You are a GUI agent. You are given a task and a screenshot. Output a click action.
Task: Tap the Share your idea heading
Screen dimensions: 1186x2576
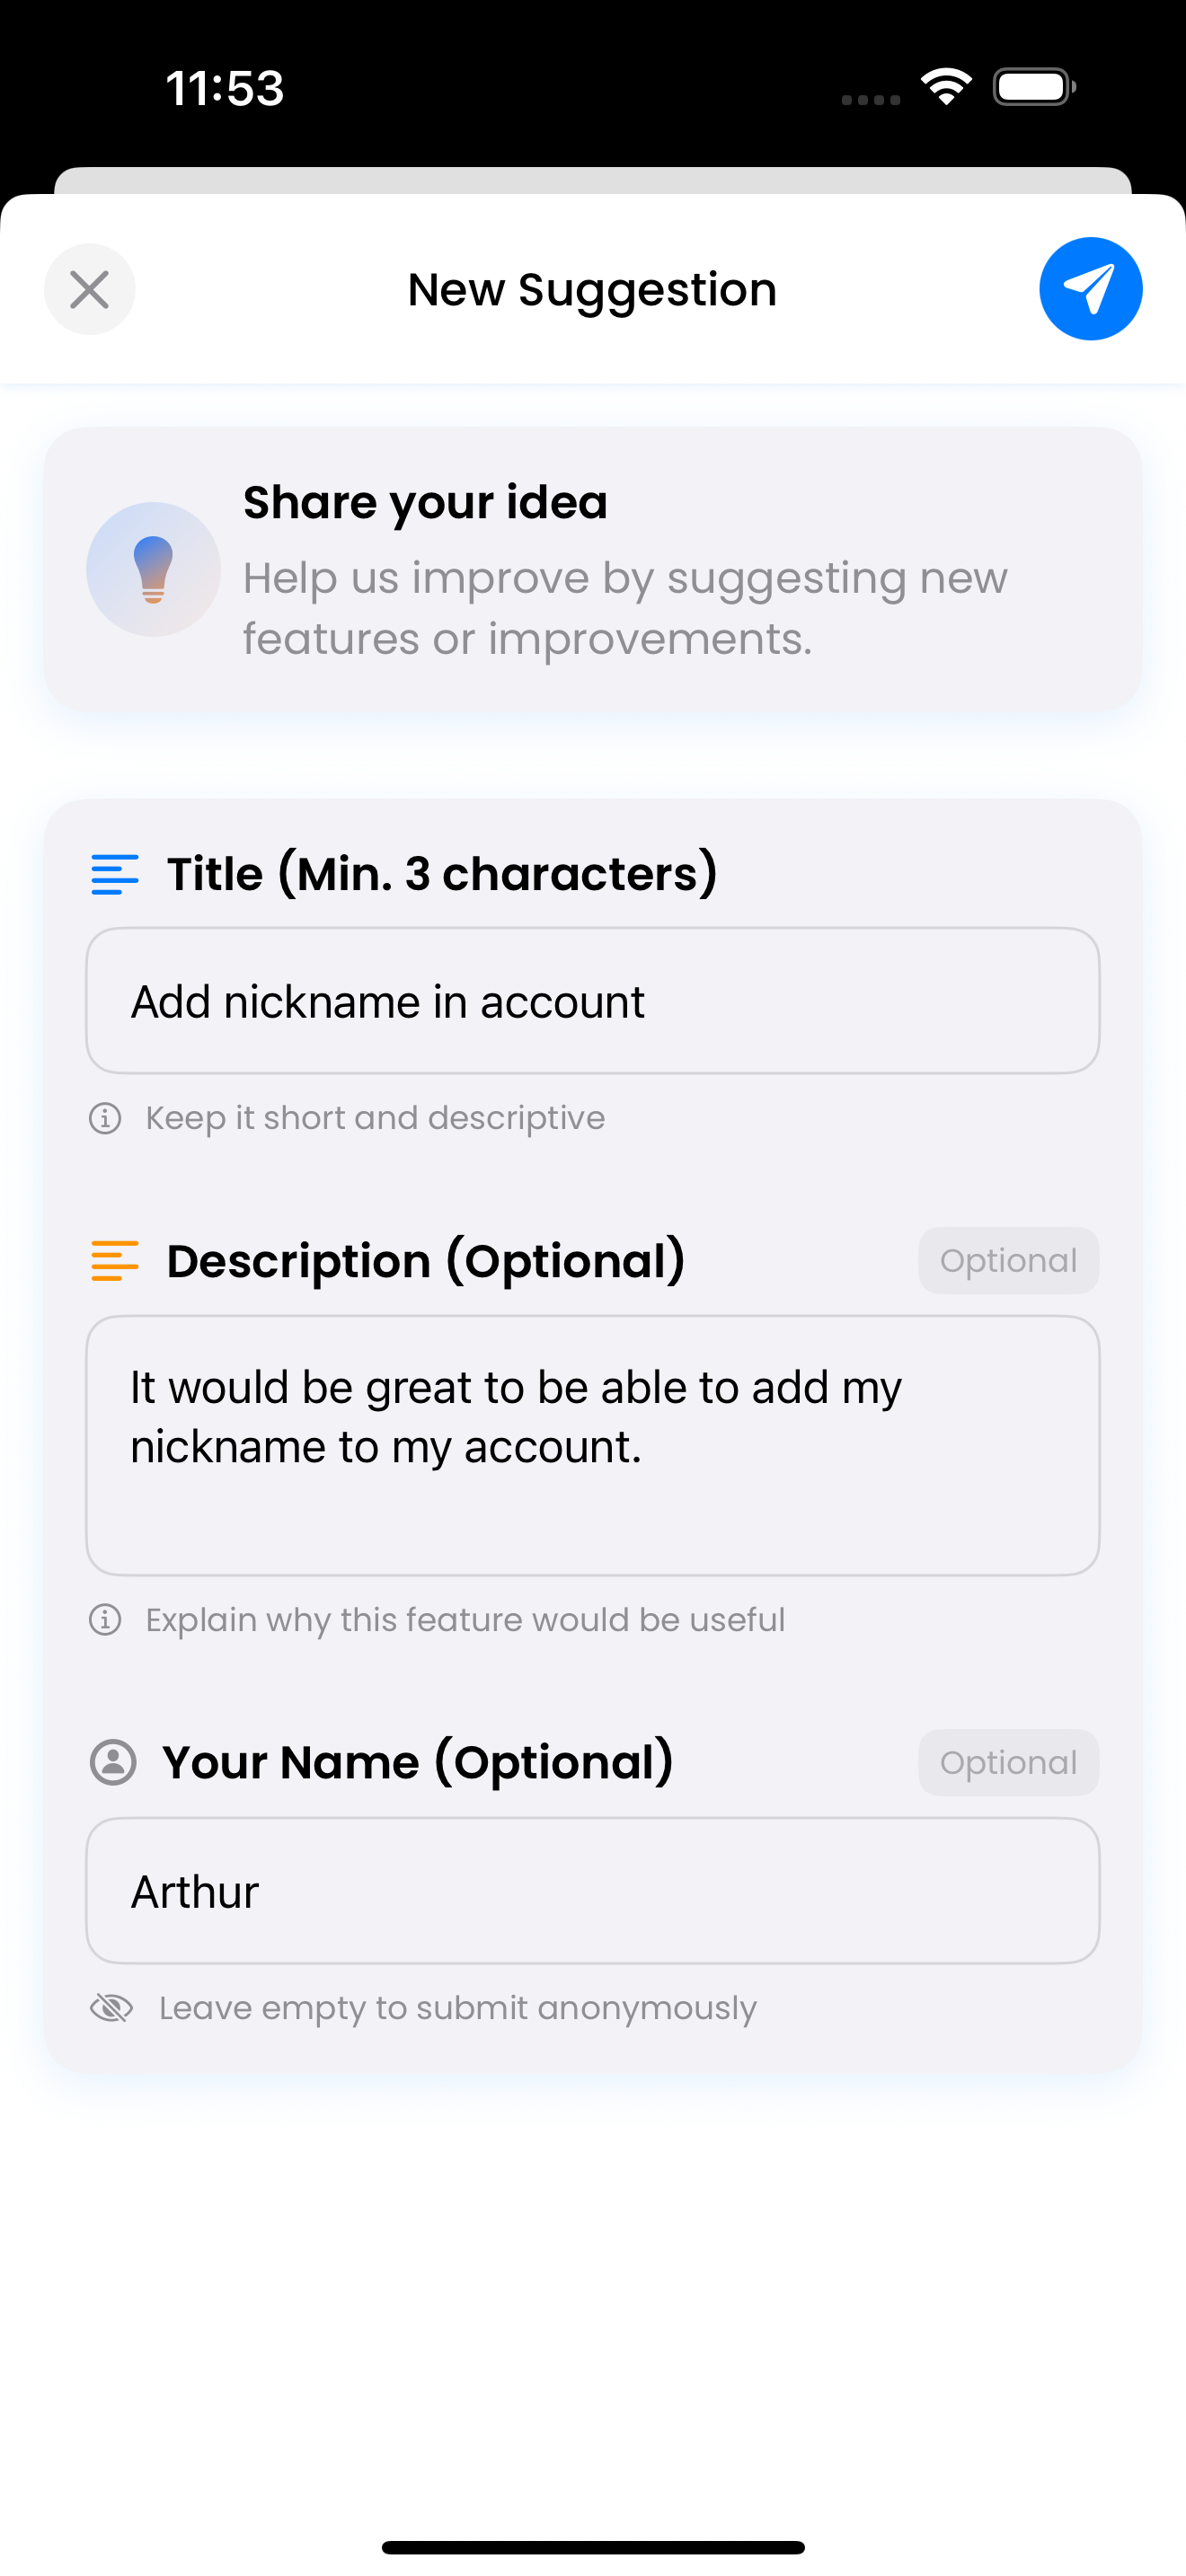[425, 502]
